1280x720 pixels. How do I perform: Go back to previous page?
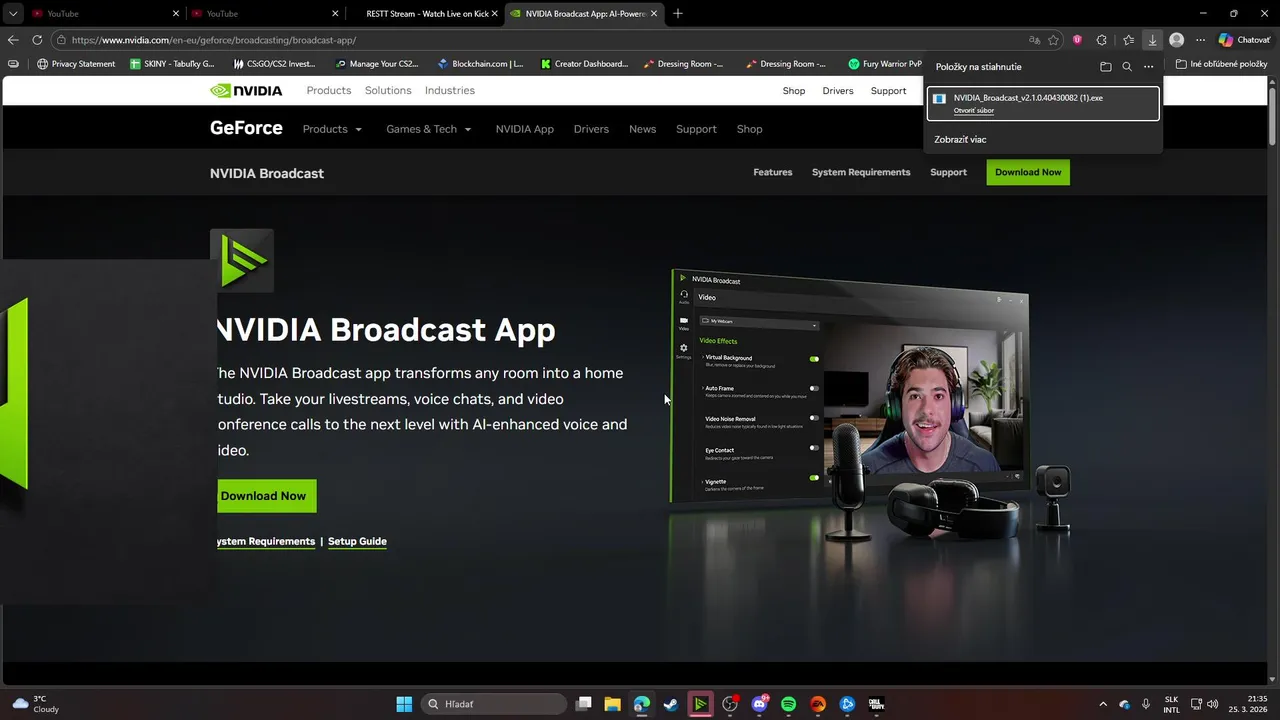pyautogui.click(x=13, y=40)
